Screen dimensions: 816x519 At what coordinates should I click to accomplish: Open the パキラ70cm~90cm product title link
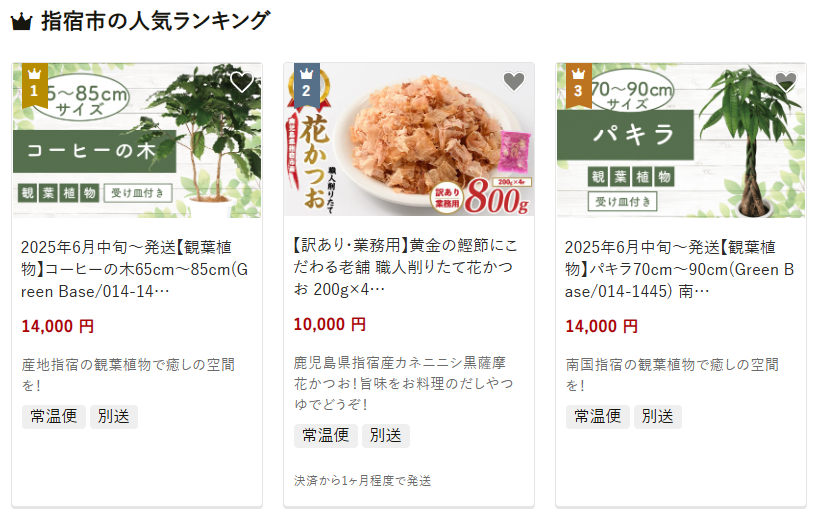click(x=679, y=269)
